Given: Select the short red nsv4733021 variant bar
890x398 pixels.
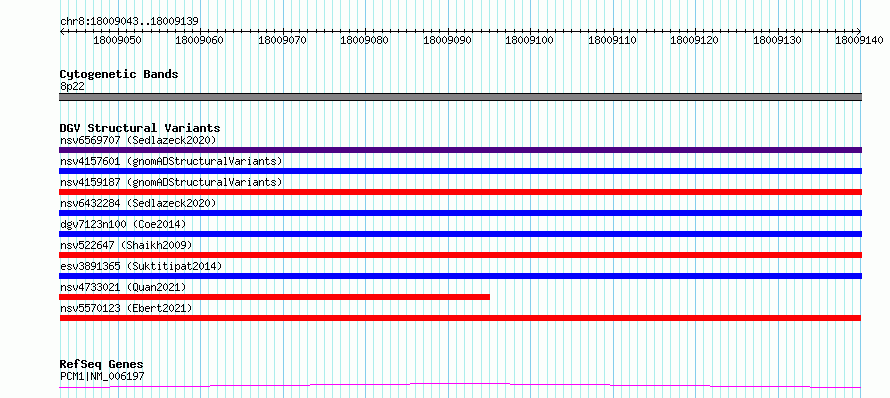Looking at the screenshot, I should [274, 297].
